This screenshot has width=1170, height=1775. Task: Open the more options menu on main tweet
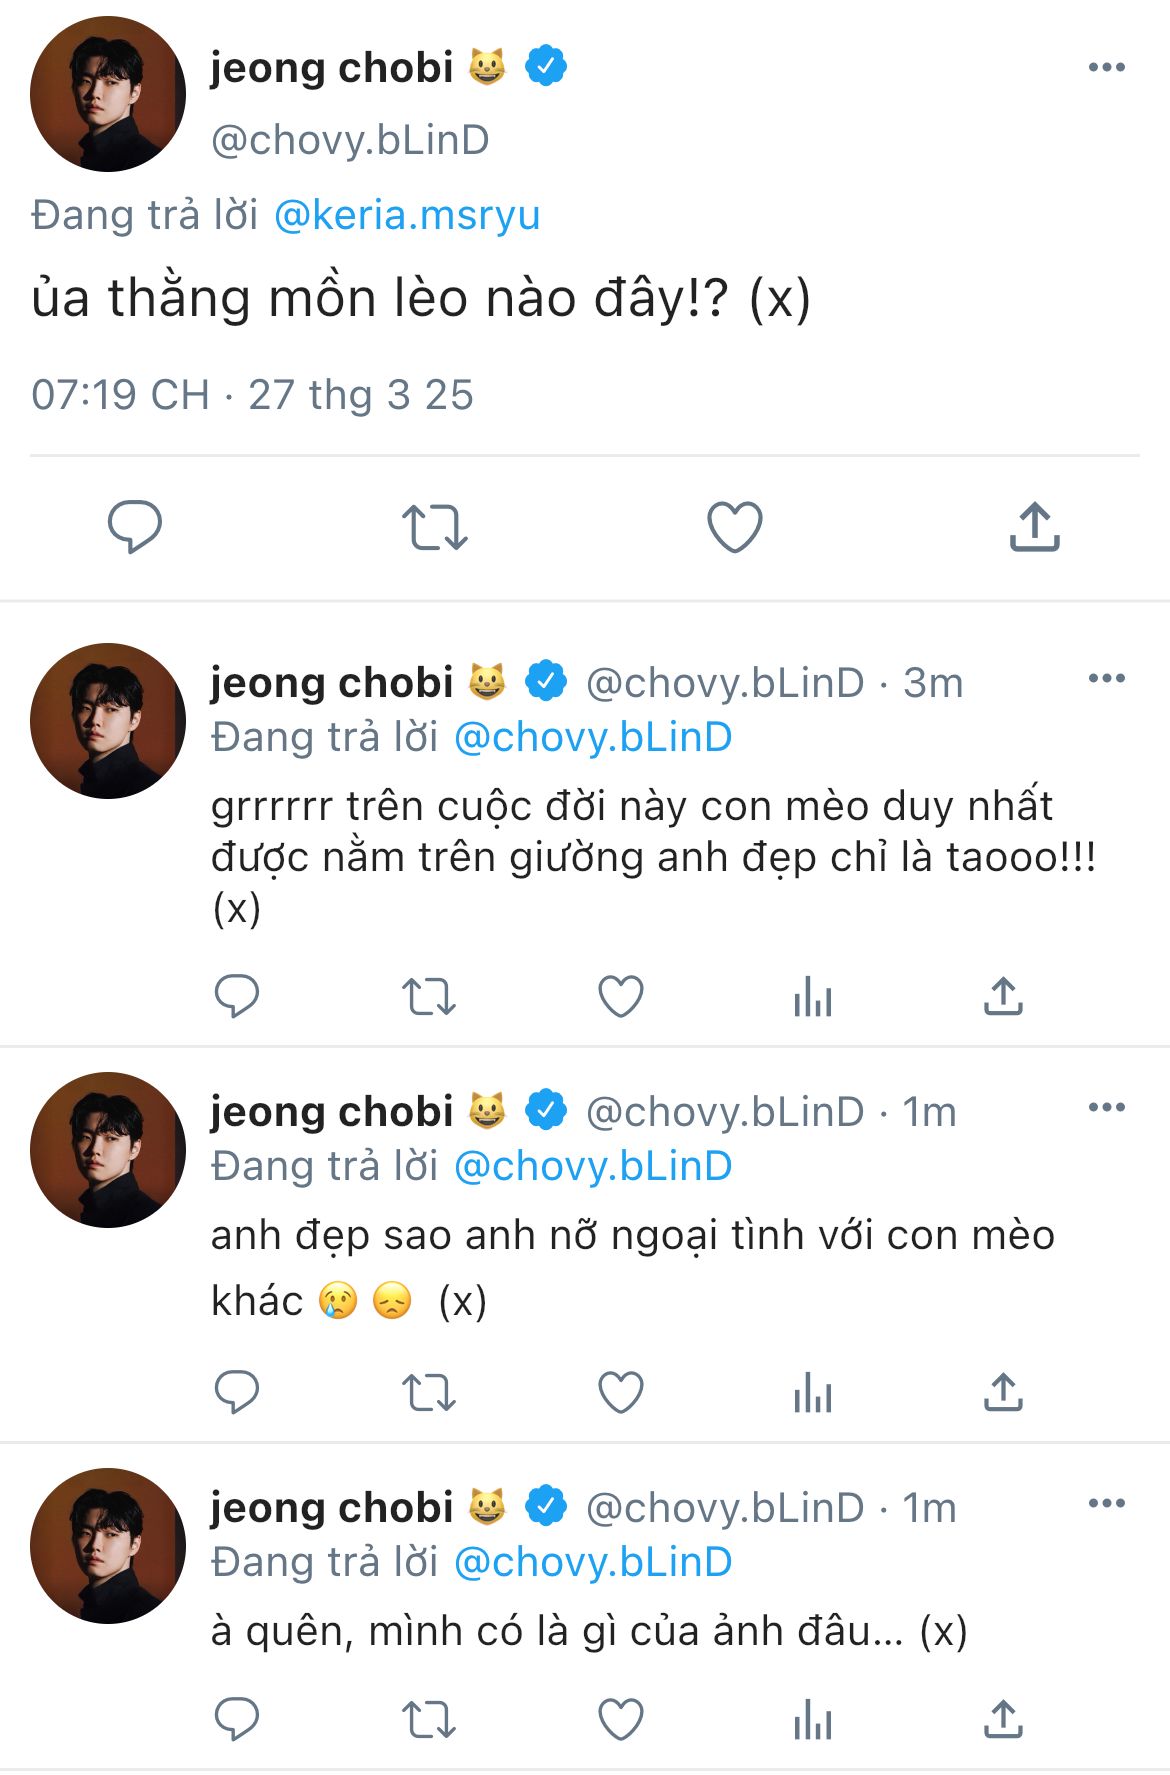click(x=1106, y=68)
